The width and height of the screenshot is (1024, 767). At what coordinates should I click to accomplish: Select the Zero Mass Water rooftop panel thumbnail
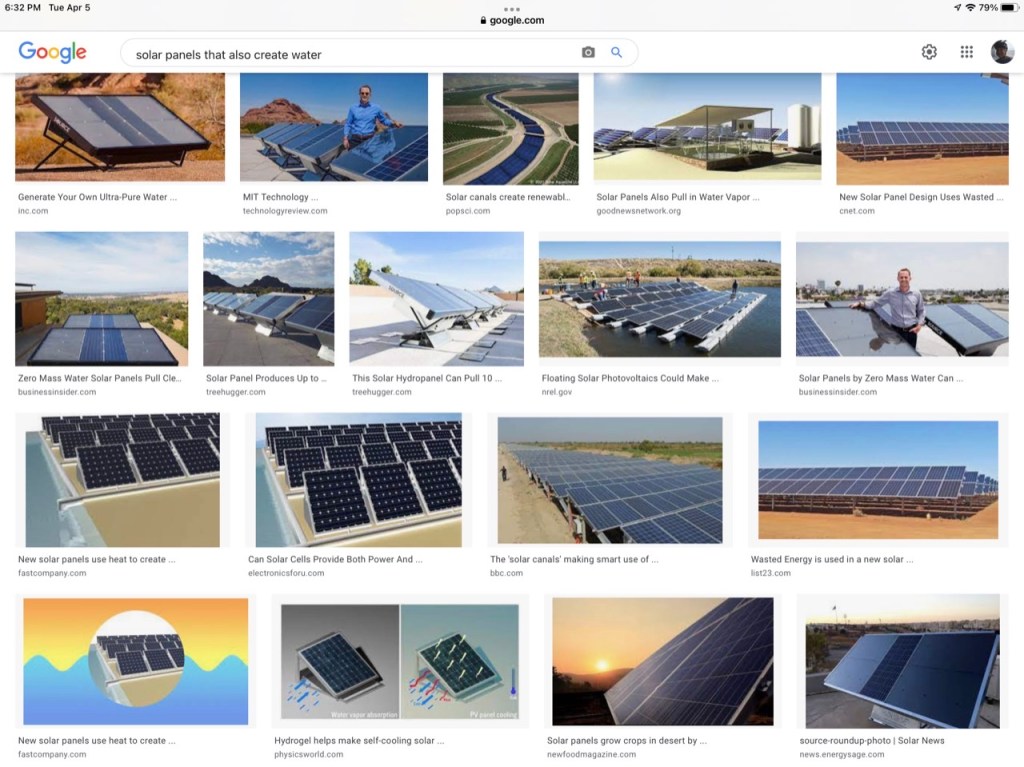coord(101,298)
